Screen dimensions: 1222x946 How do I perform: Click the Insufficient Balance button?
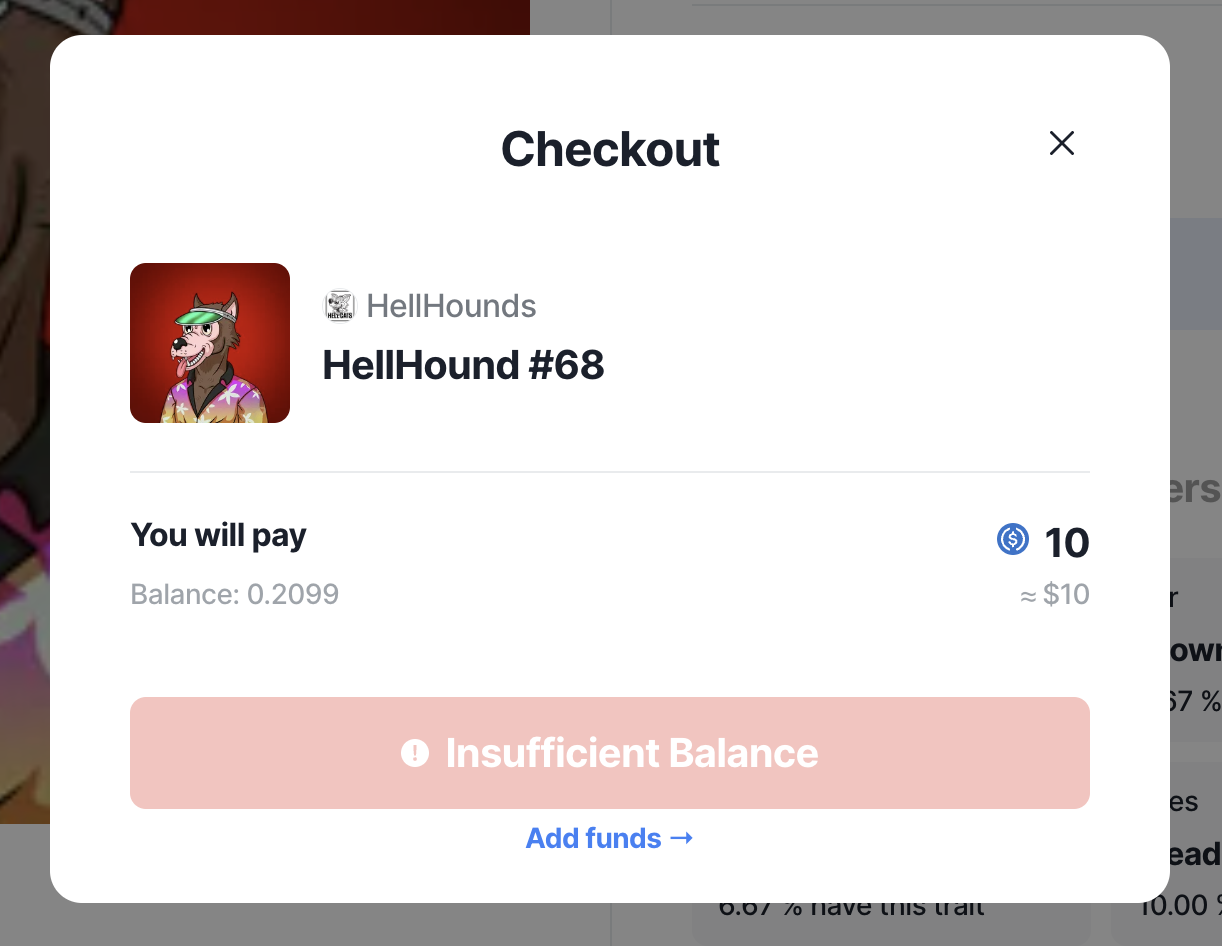pyautogui.click(x=610, y=753)
